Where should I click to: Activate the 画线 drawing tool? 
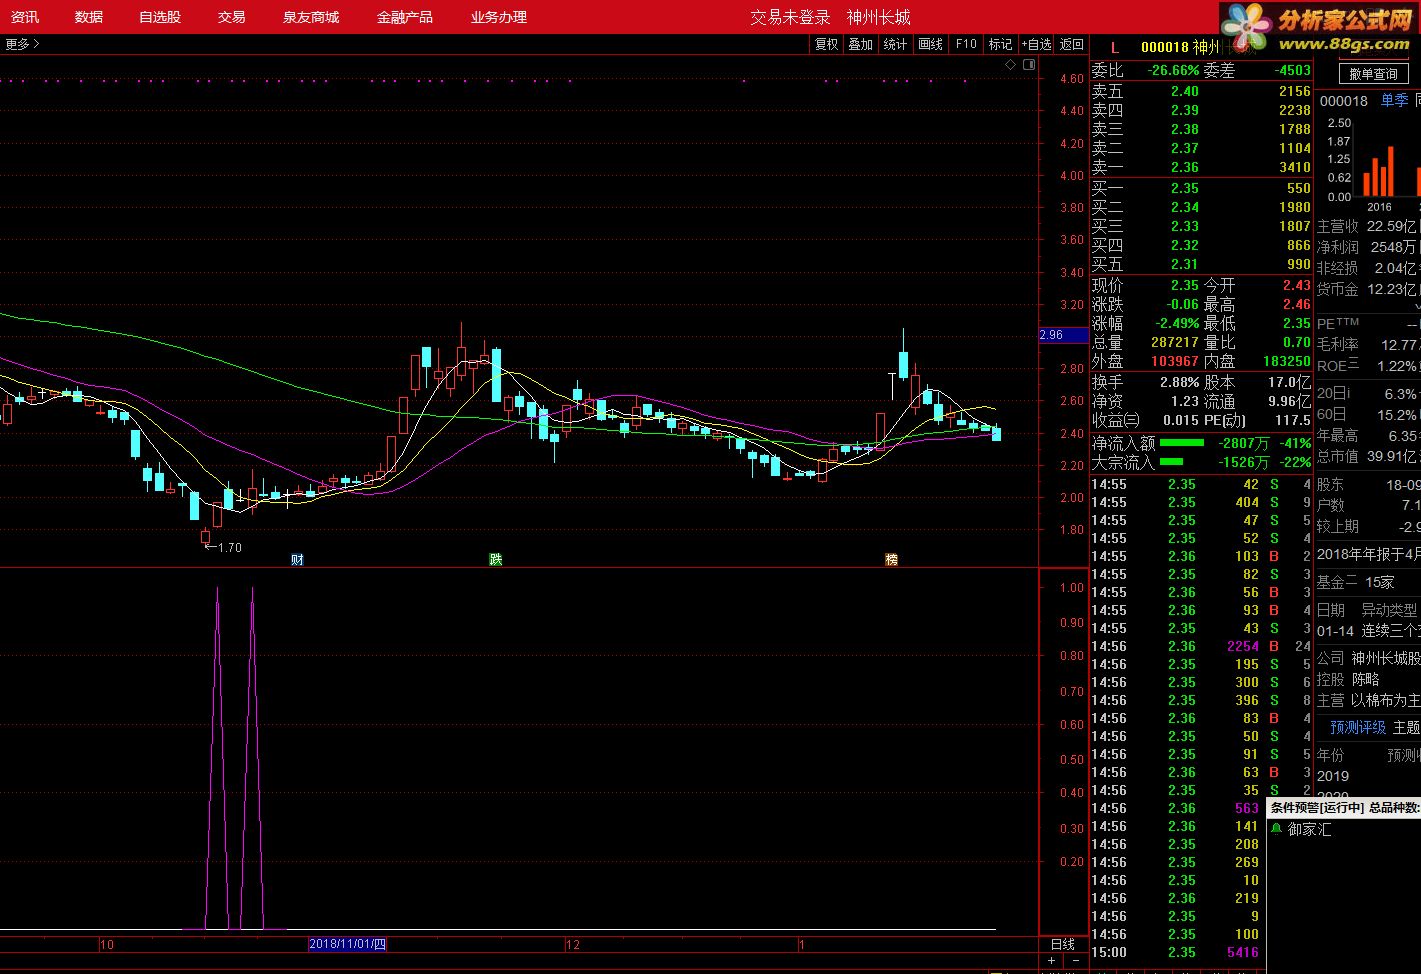pyautogui.click(x=930, y=44)
